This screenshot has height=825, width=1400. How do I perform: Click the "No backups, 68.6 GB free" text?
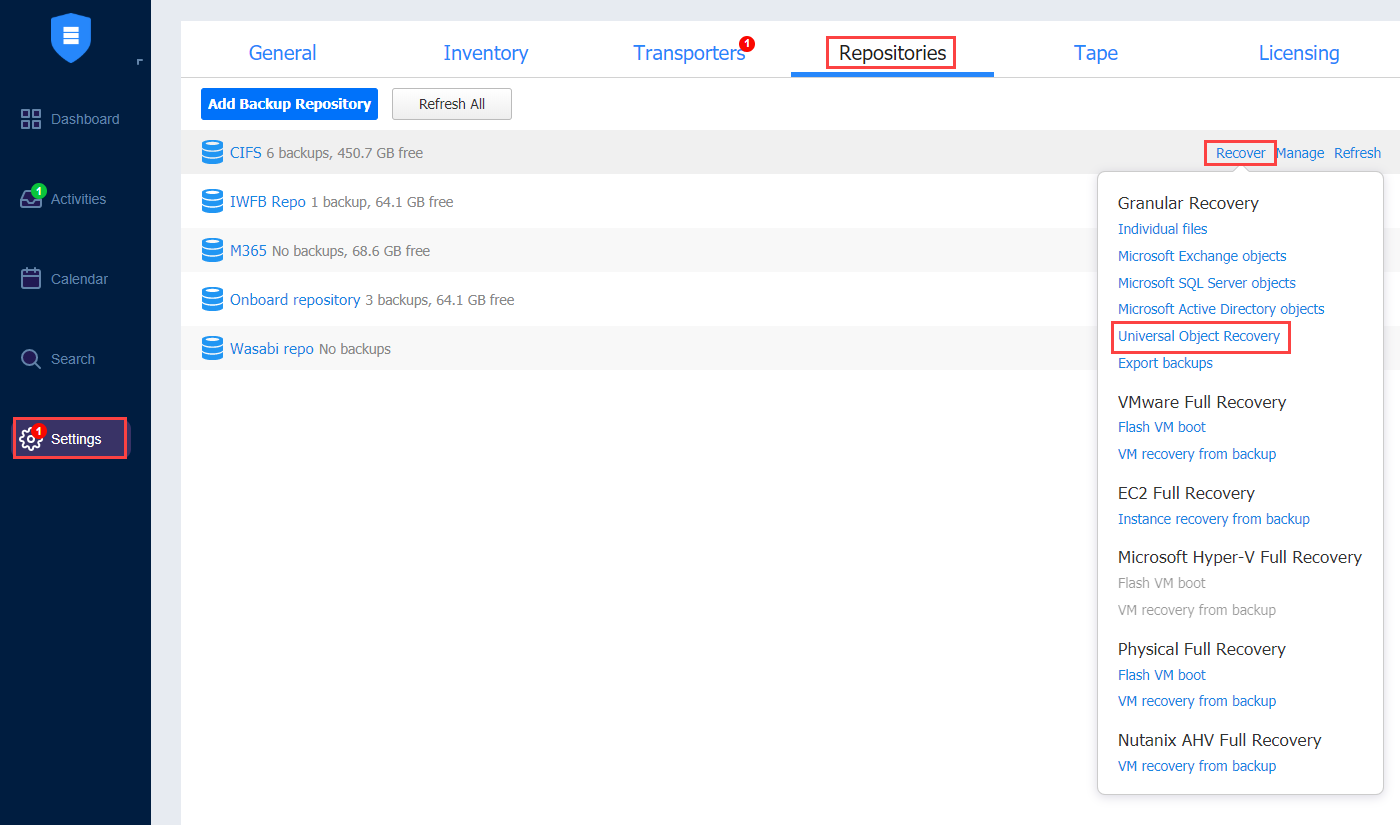351,251
